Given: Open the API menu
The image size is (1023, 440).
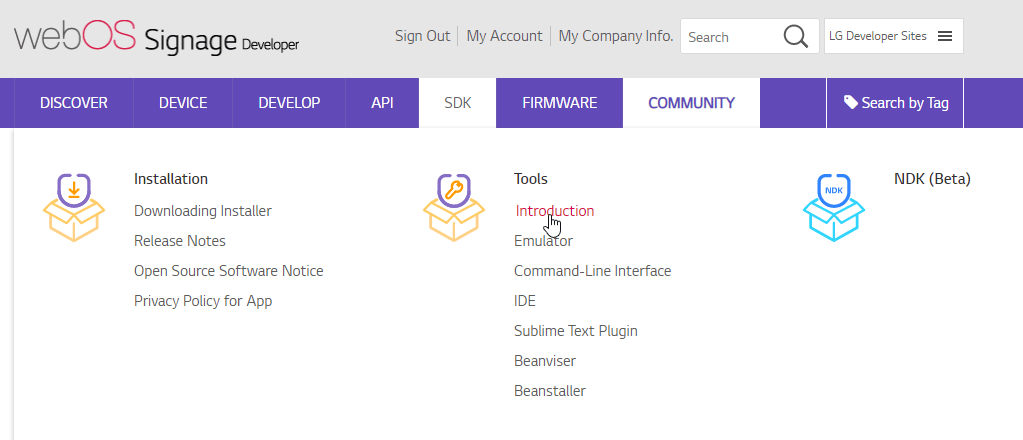Looking at the screenshot, I should coord(382,102).
